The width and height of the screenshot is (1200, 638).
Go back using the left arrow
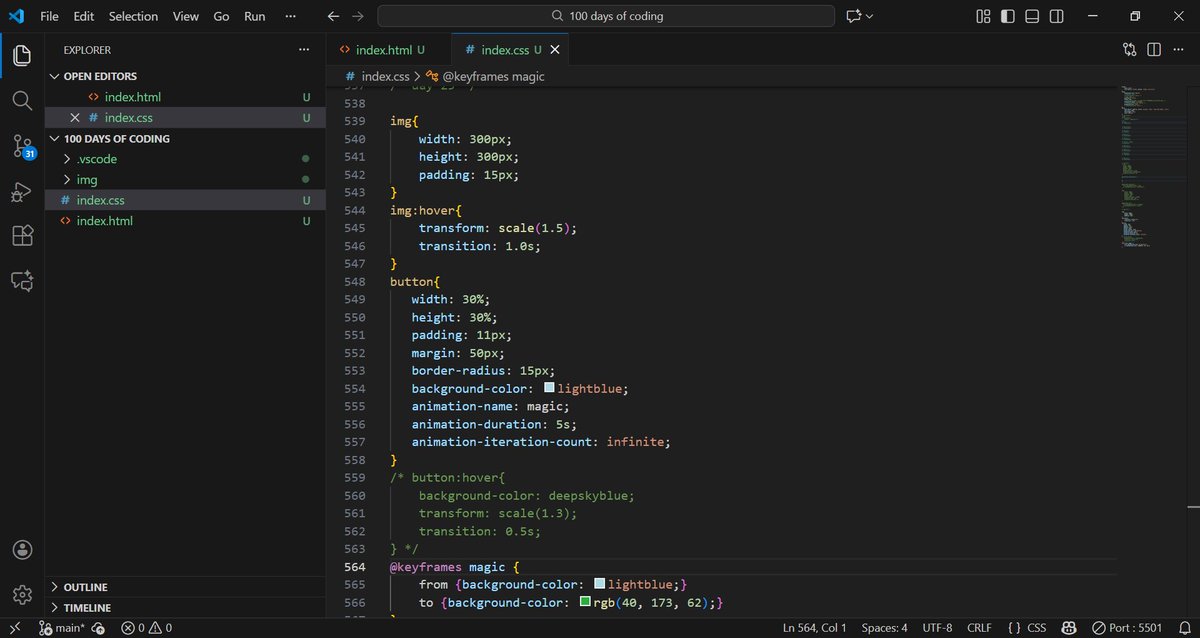334,16
